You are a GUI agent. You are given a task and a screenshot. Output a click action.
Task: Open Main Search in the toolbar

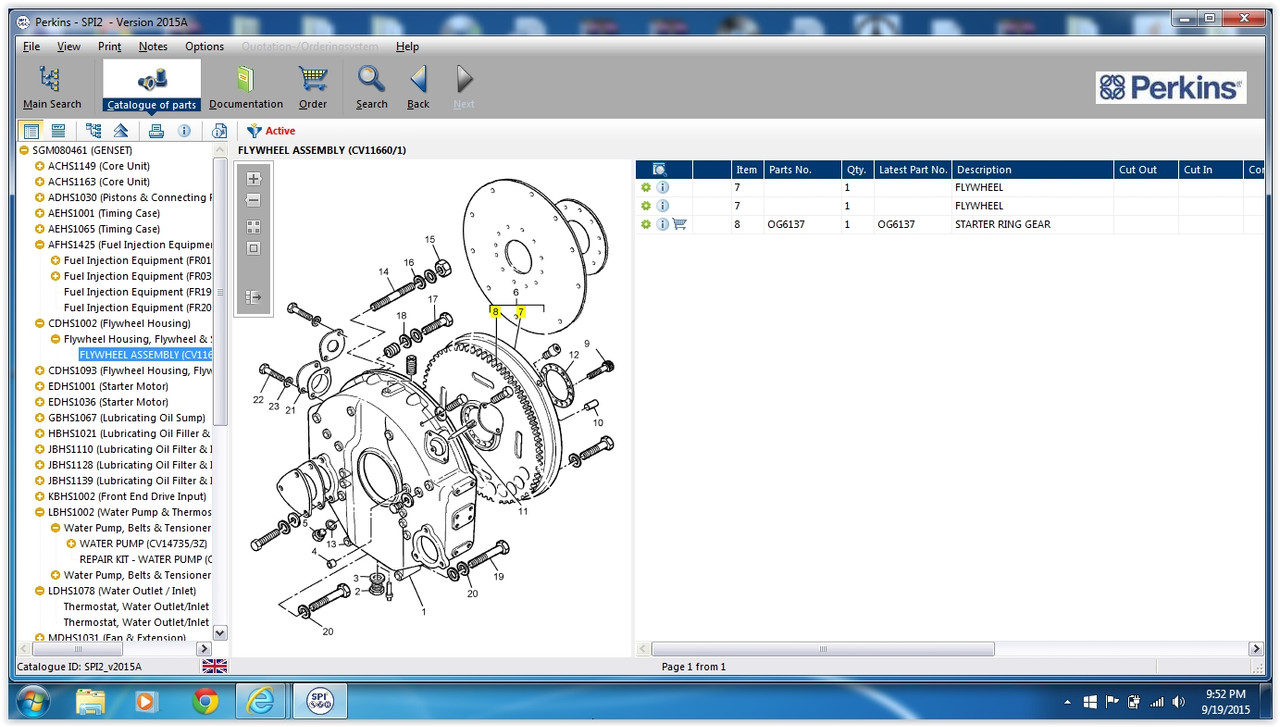click(x=52, y=87)
